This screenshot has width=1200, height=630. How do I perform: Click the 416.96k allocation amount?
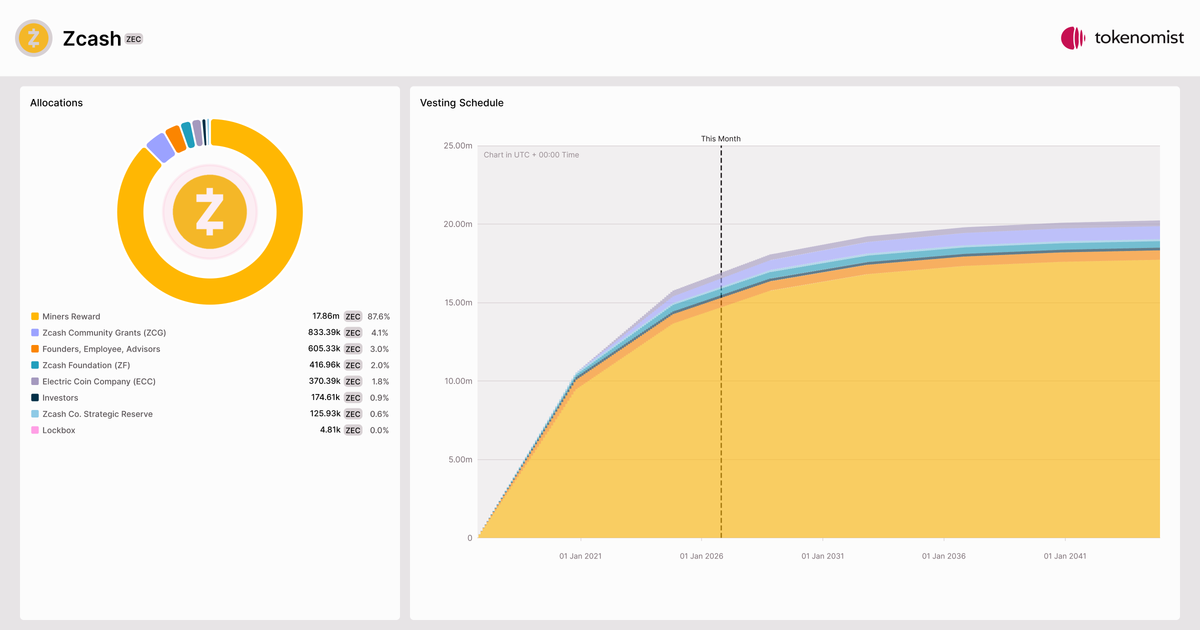pyautogui.click(x=324, y=365)
